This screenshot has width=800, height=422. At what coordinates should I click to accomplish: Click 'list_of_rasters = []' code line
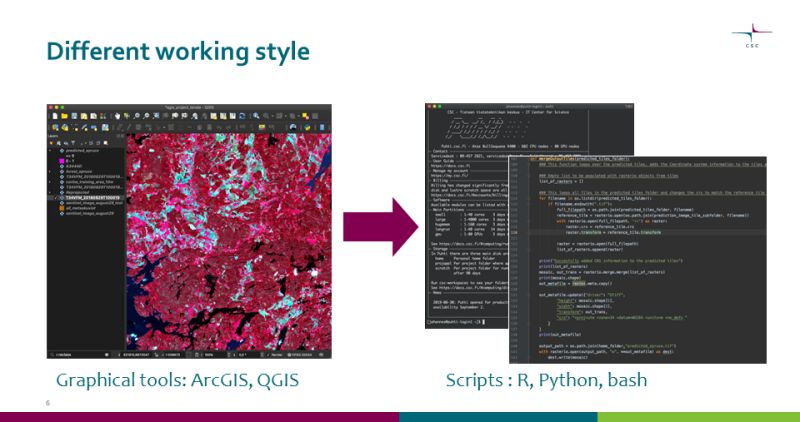(561, 181)
